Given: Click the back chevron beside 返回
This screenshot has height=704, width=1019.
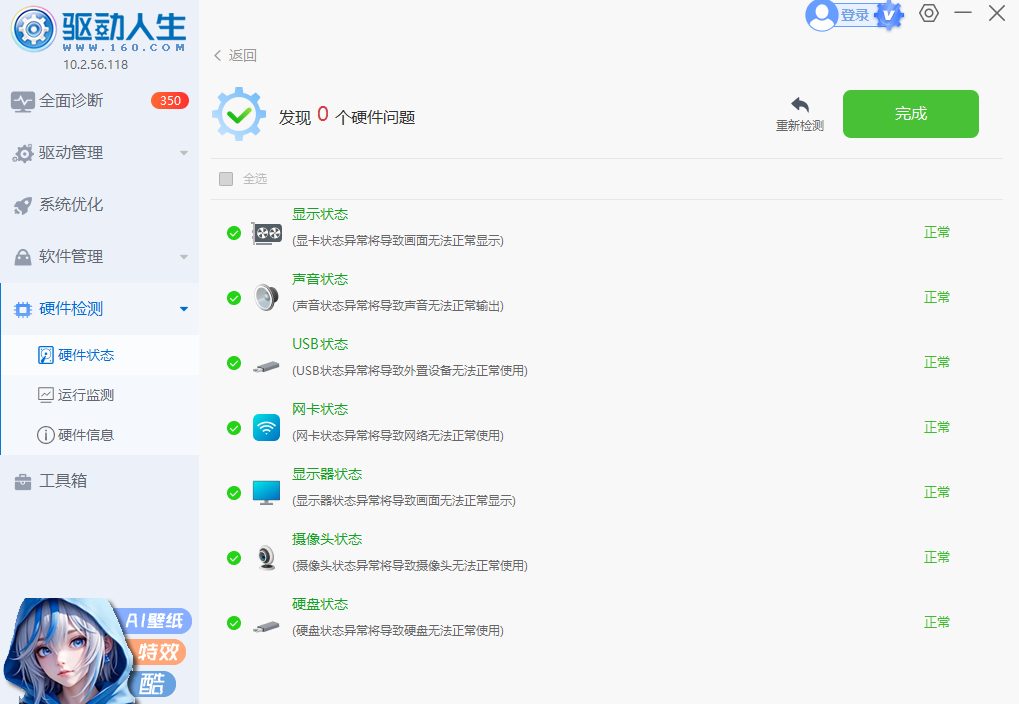Looking at the screenshot, I should pyautogui.click(x=218, y=55).
